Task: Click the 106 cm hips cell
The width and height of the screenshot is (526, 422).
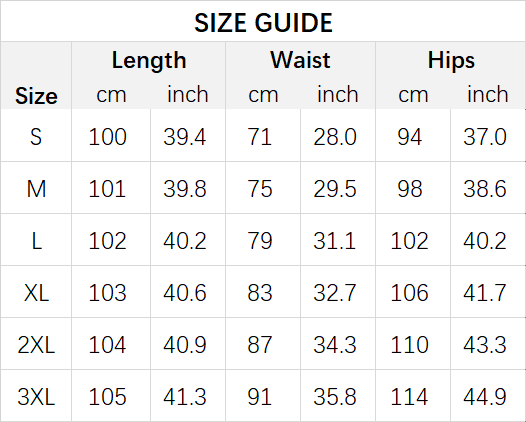Action: tap(409, 293)
